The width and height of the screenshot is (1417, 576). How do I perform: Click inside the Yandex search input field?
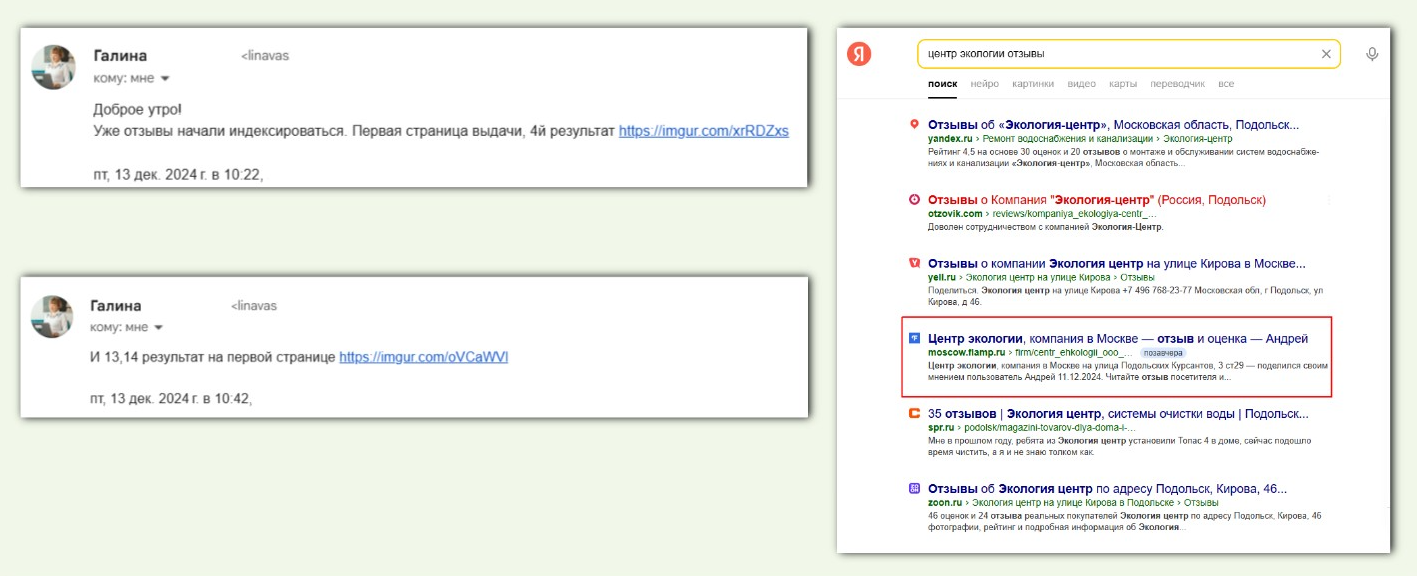[1110, 54]
